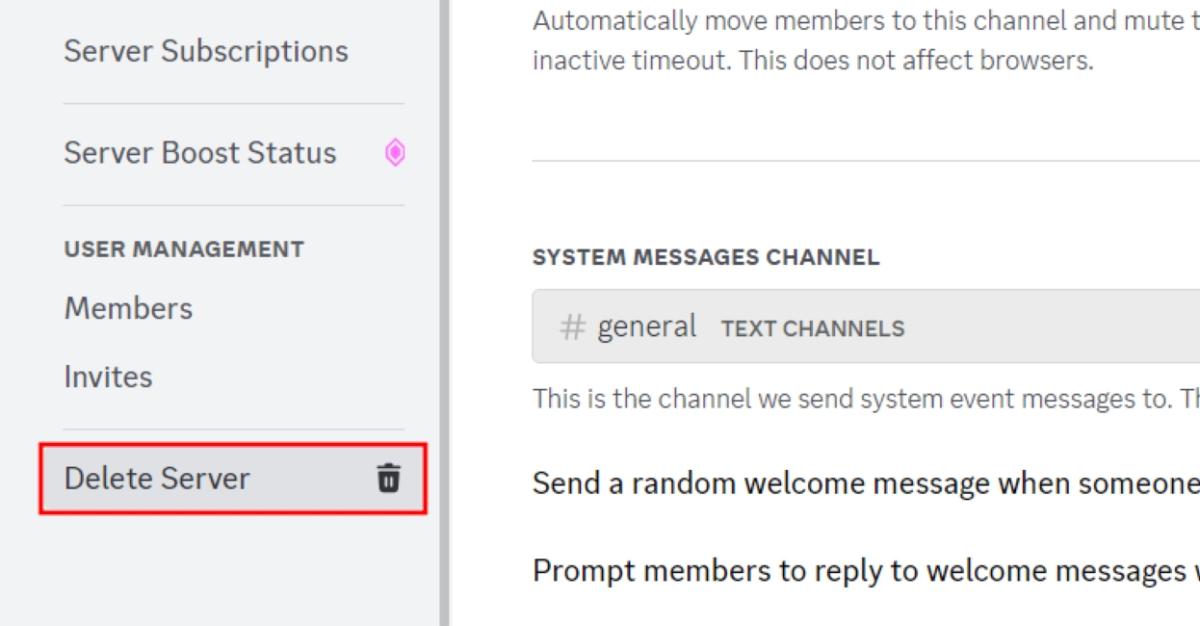
Task: Open the Invites list
Action: pos(108,376)
